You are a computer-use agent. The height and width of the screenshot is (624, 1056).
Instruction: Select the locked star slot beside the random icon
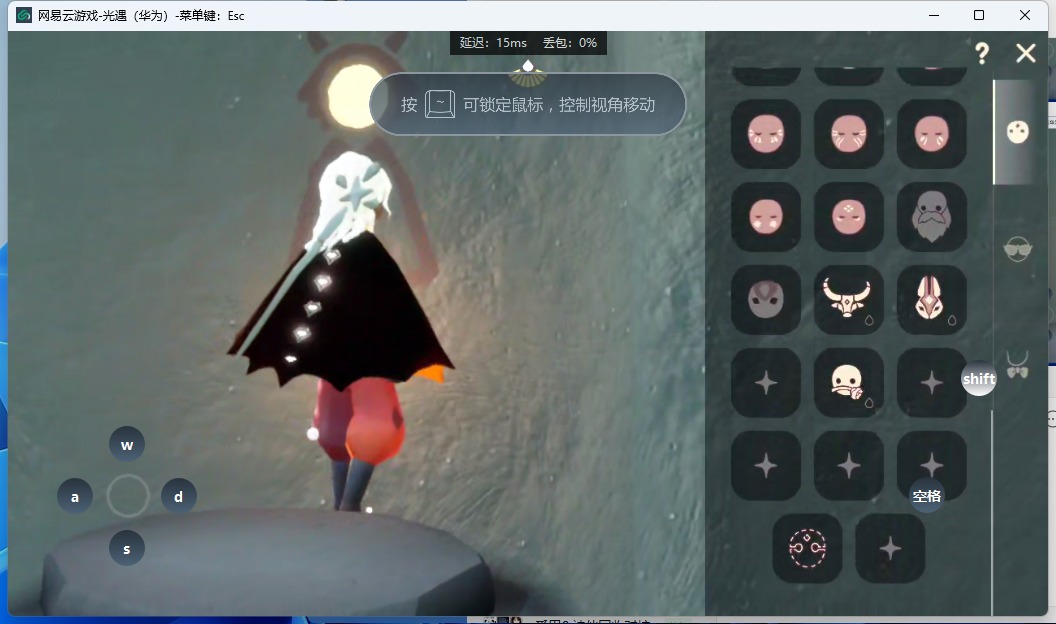890,548
